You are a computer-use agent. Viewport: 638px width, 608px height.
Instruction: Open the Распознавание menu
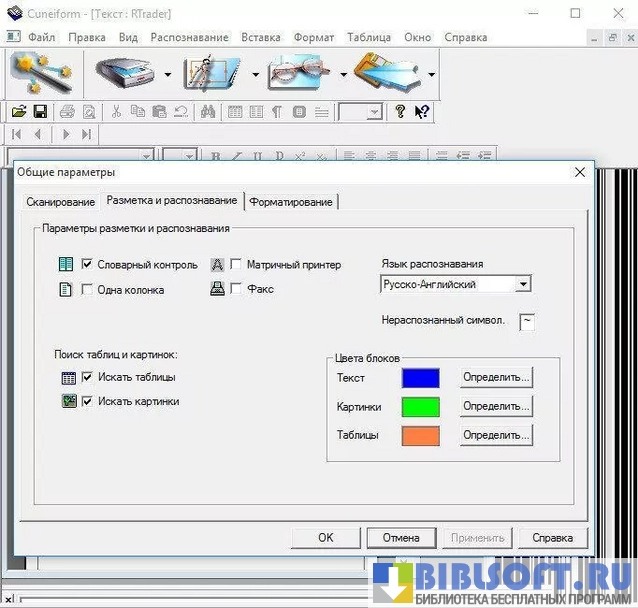tap(189, 37)
